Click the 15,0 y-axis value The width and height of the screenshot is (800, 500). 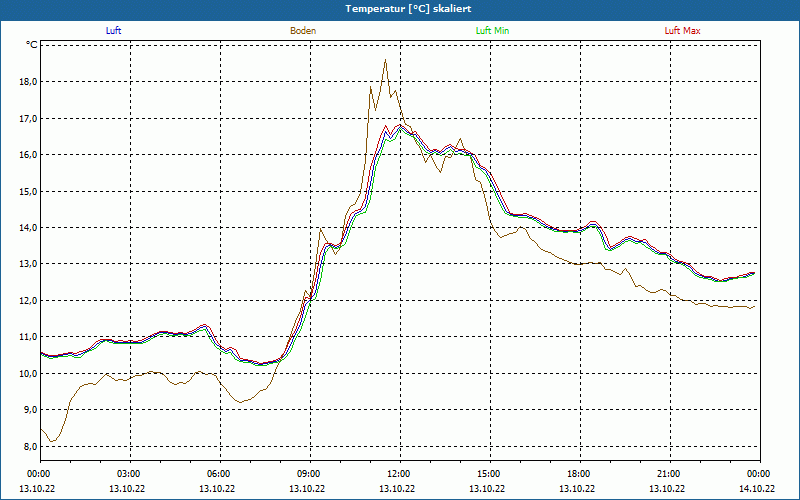pyautogui.click(x=29, y=191)
